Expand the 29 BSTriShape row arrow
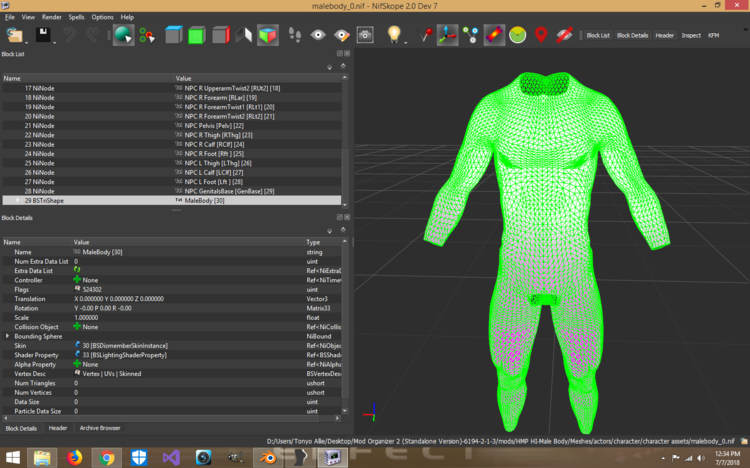 pos(18,201)
